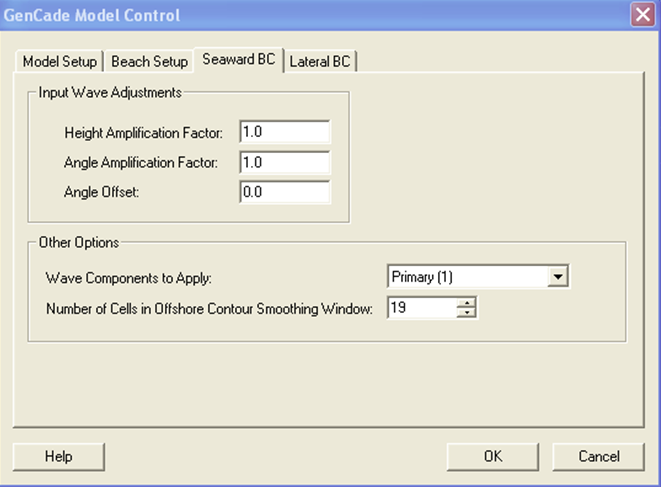Viewport: 661px width, 487px height.
Task: Cancel the Model Control dialog
Action: coord(599,457)
